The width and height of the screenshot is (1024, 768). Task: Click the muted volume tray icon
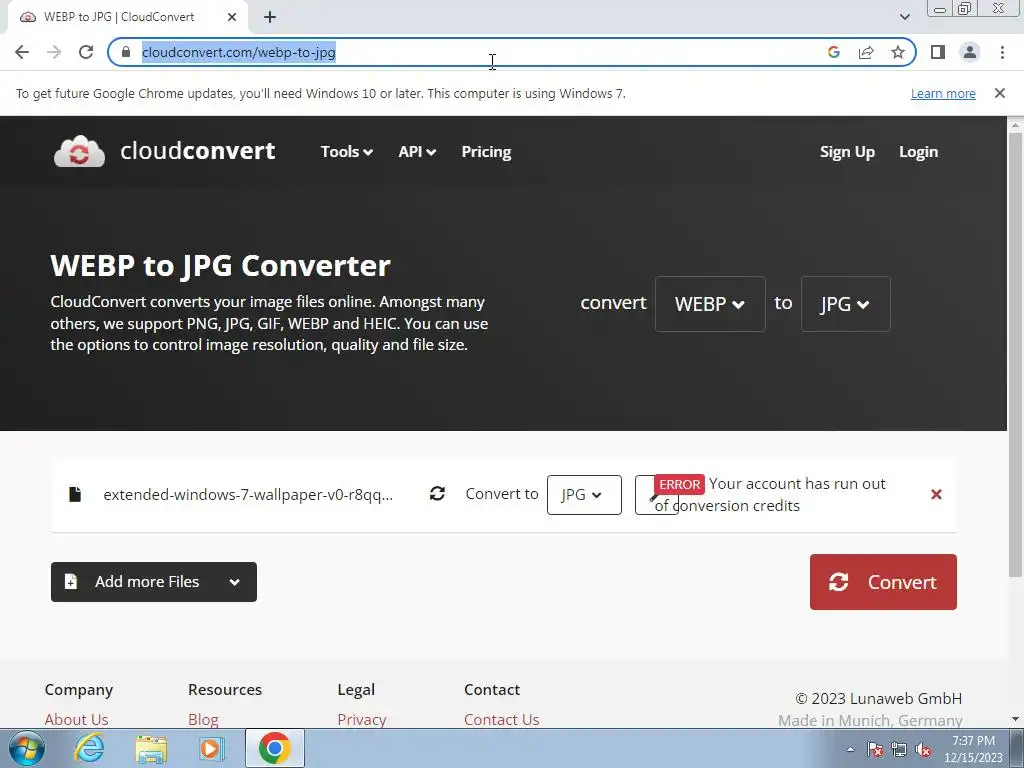[x=923, y=749]
